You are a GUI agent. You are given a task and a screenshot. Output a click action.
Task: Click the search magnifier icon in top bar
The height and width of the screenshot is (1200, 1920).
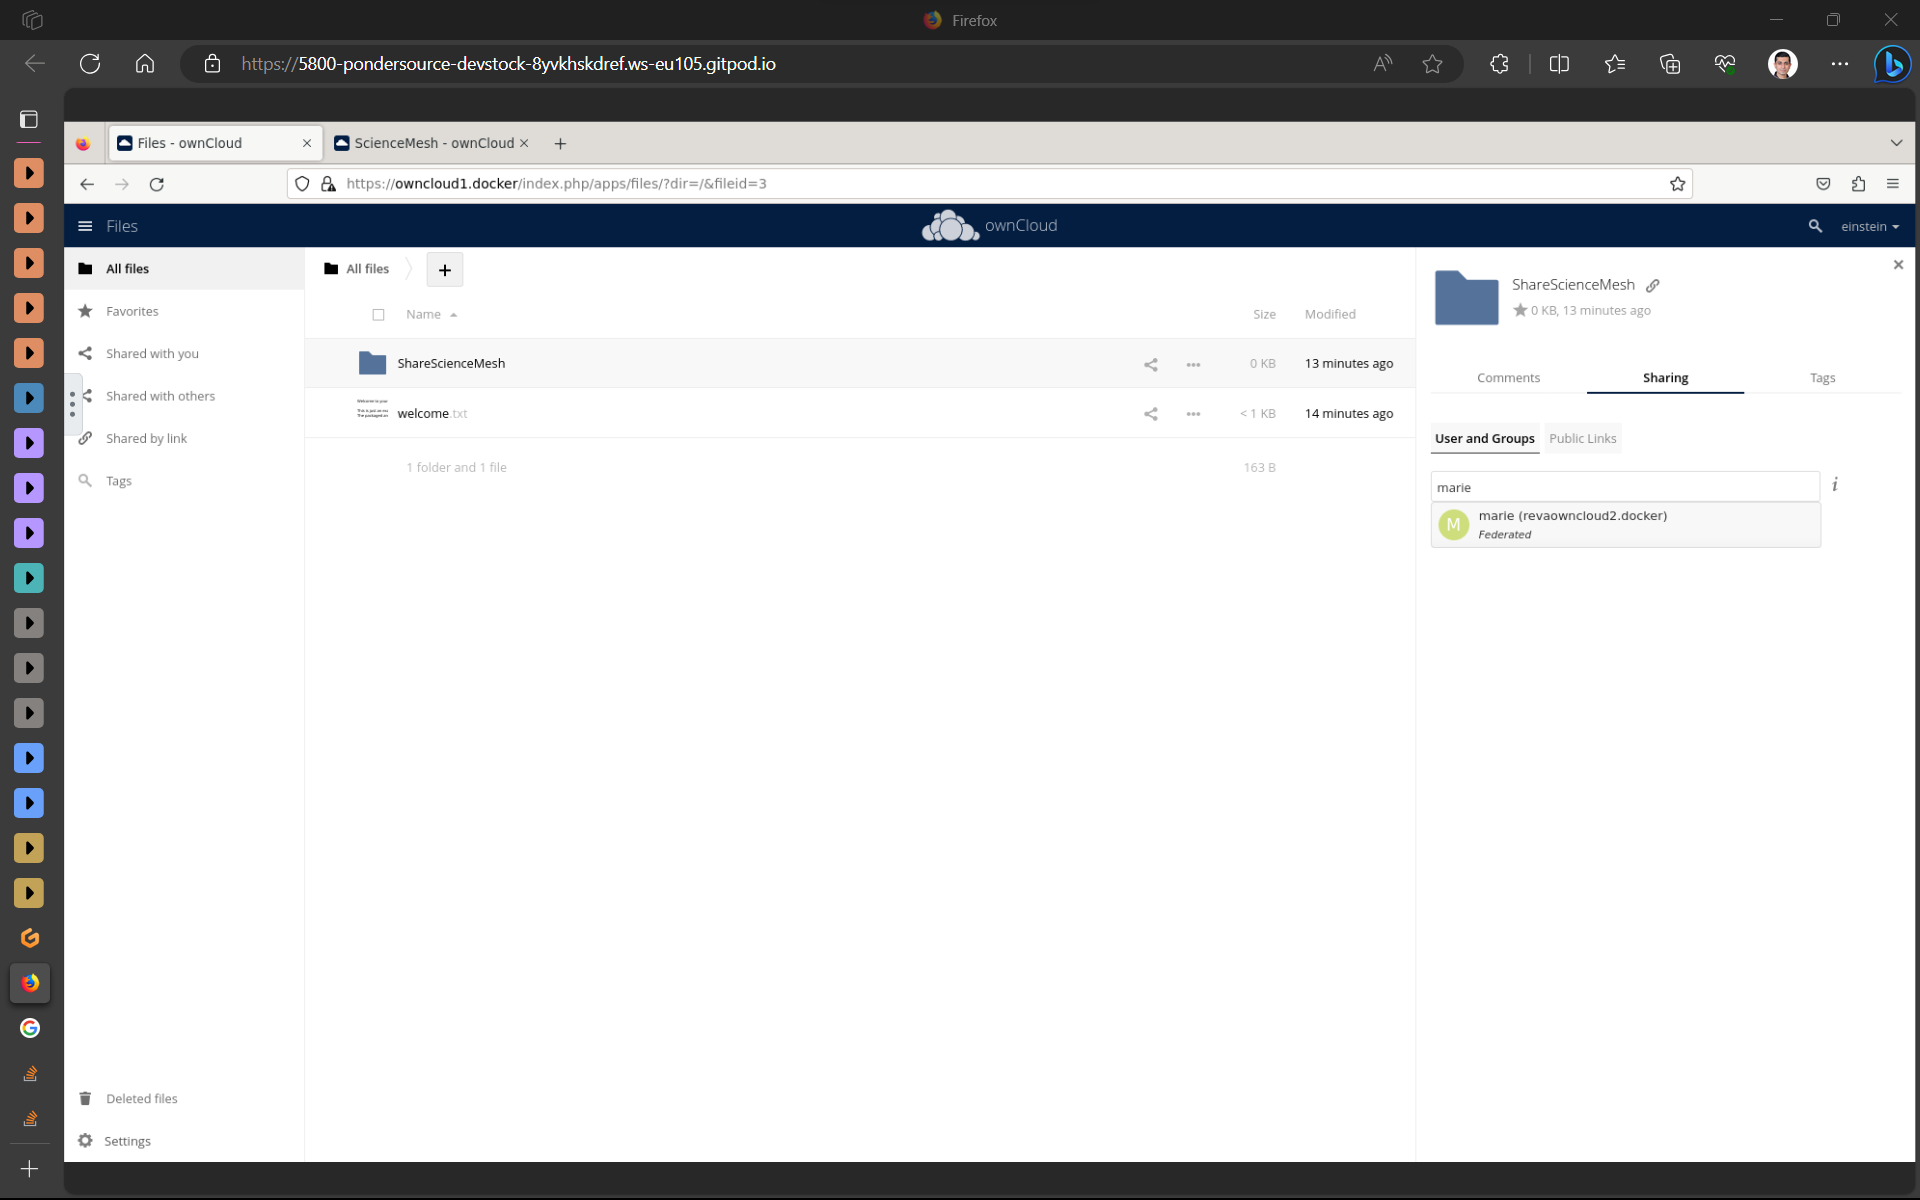click(1815, 226)
